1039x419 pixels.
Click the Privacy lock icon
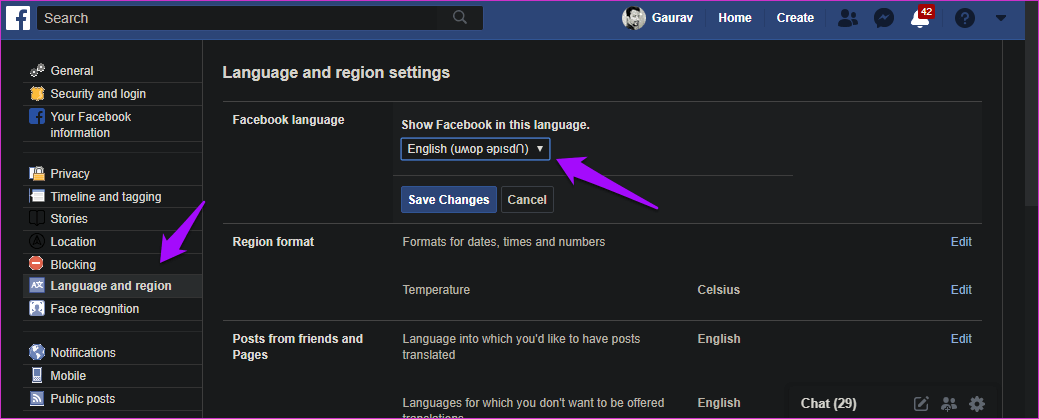[37, 174]
